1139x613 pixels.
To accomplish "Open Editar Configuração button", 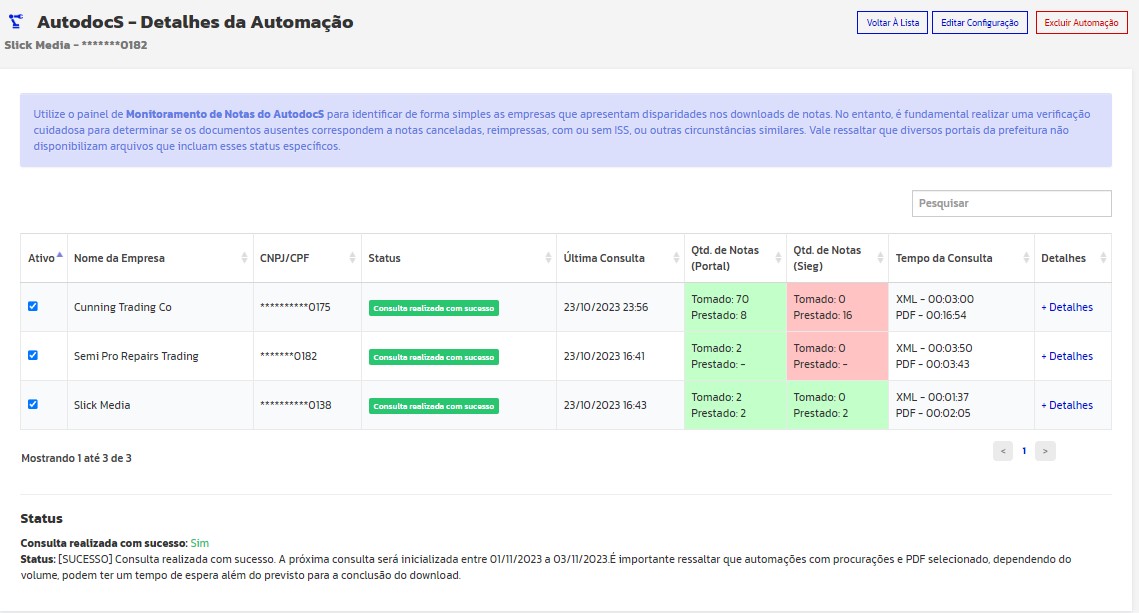I will [x=979, y=22].
